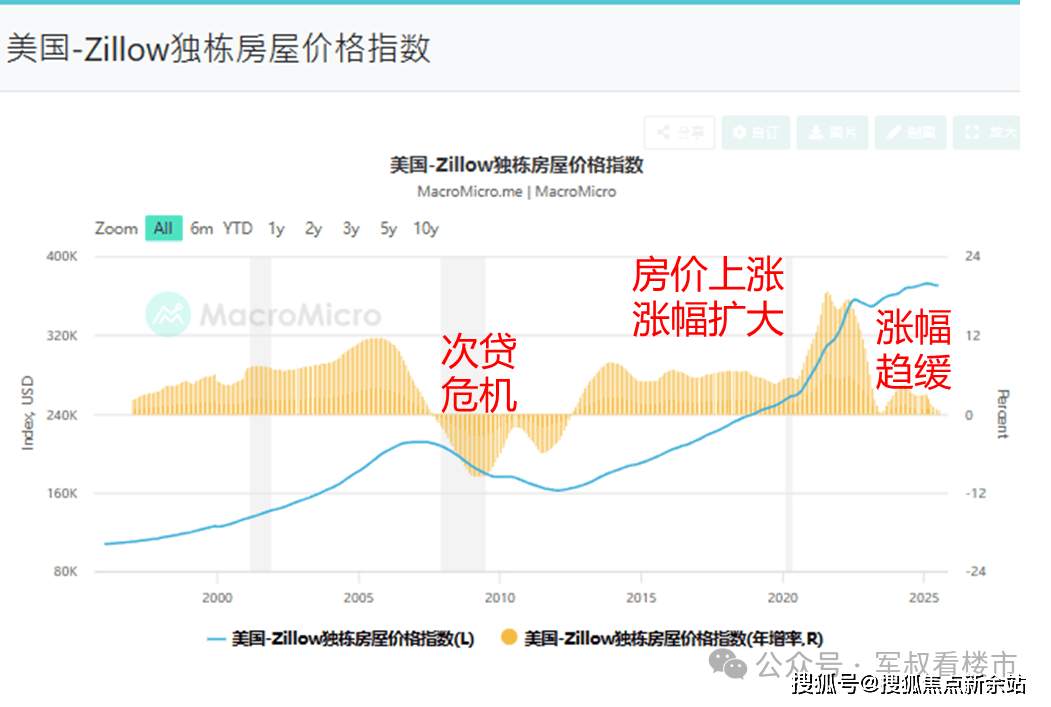This screenshot has height=707, width=1051.
Task: Click the MacroMicro watermark logo icon
Action: (x=168, y=315)
